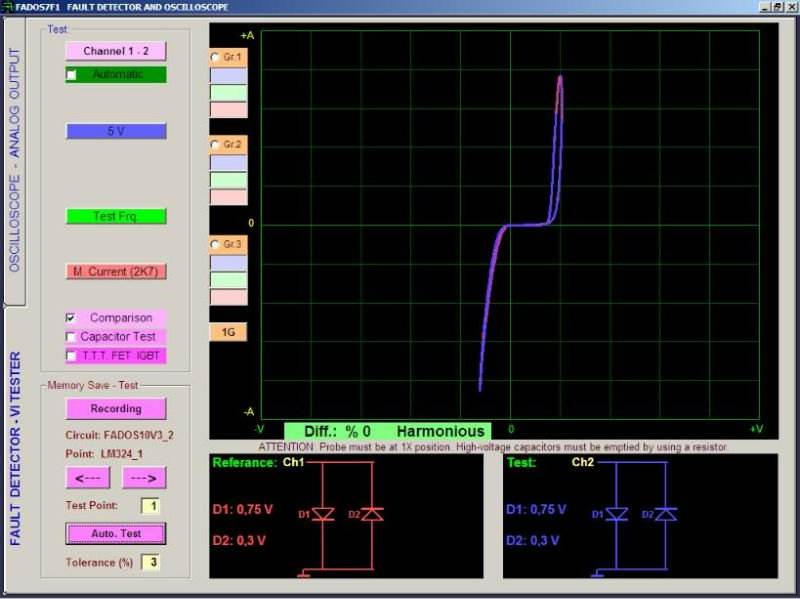
Task: Select the Gr.1 radio button
Action: point(215,57)
